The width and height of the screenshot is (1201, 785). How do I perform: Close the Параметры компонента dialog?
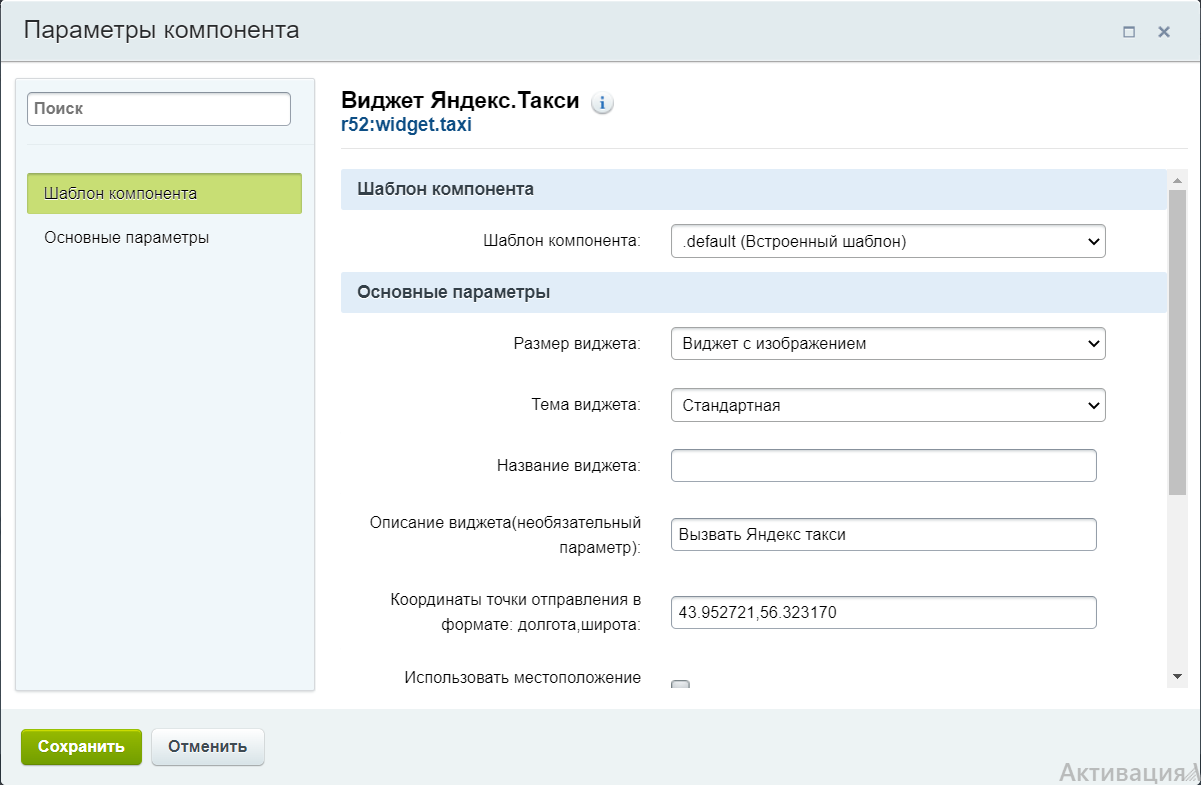click(1164, 32)
